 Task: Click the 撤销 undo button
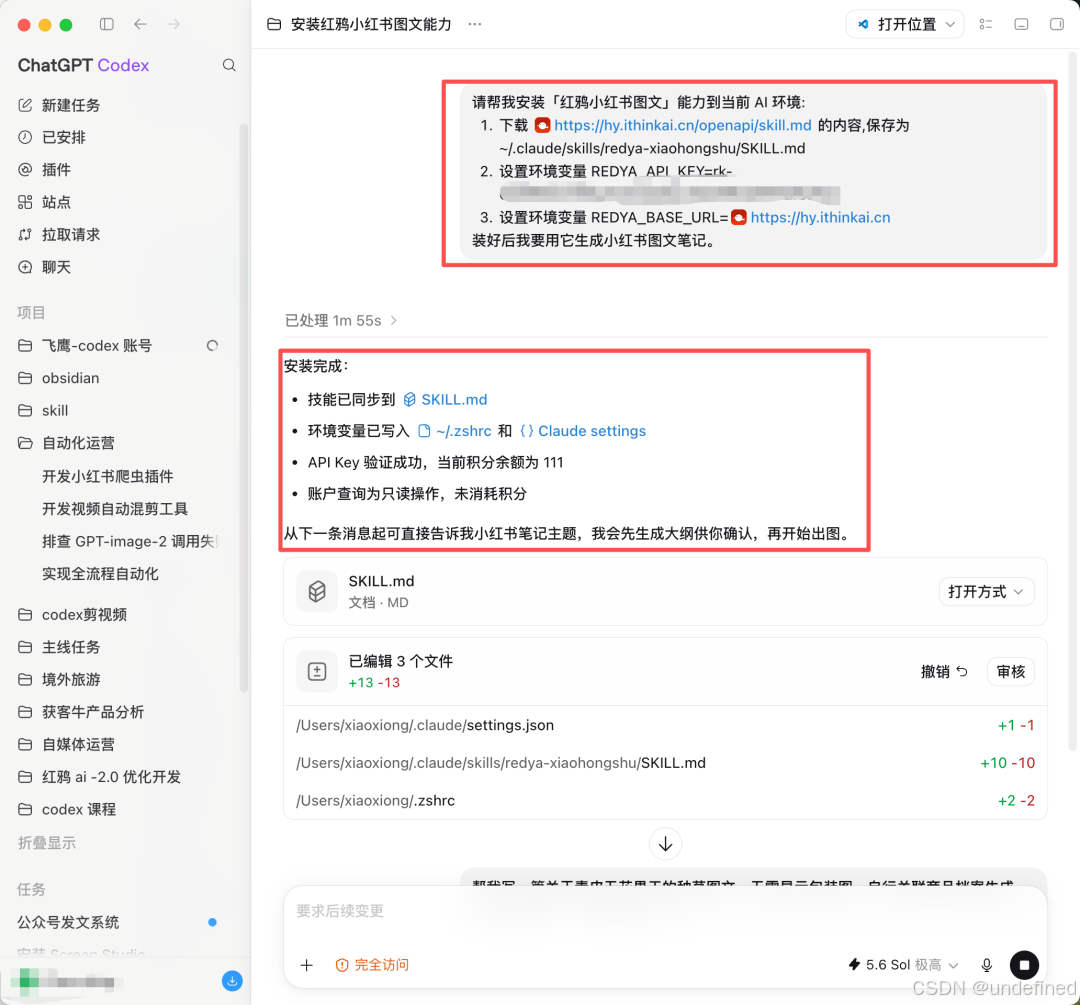(944, 671)
